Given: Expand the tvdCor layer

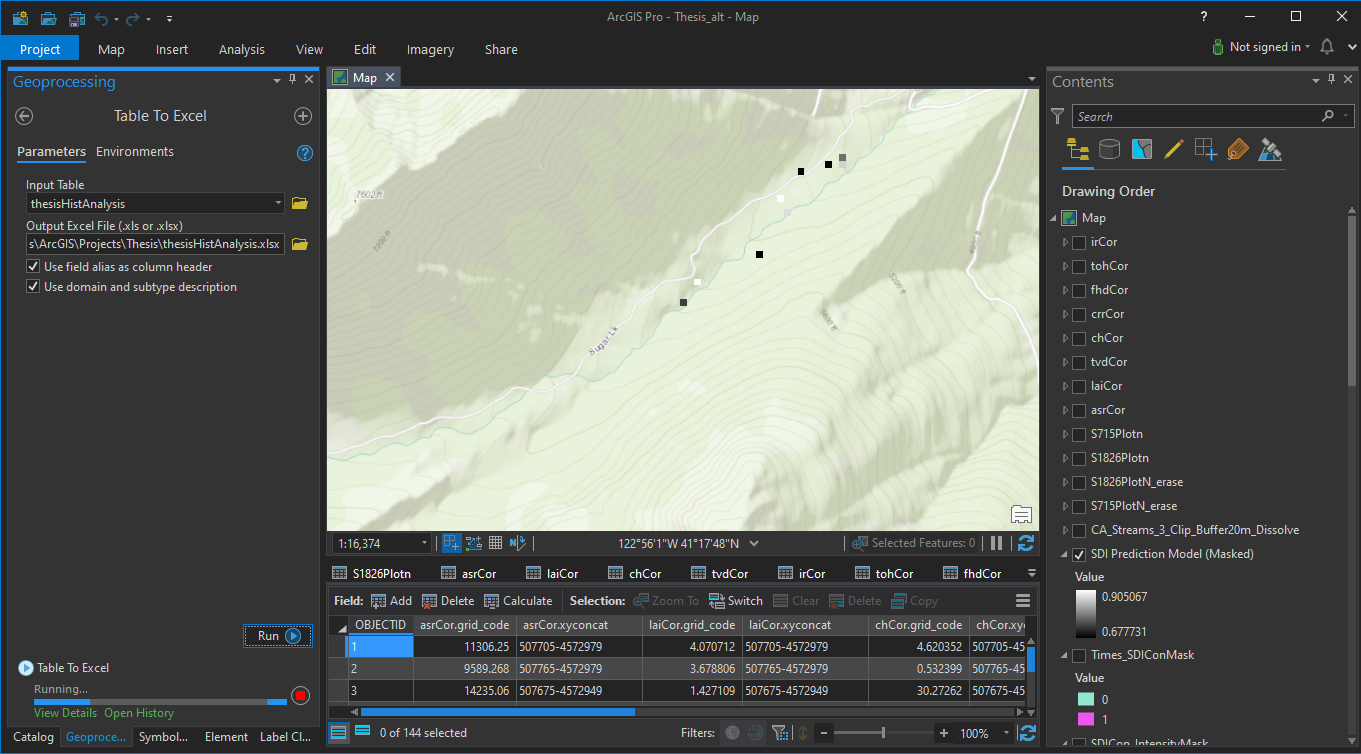Looking at the screenshot, I should pos(1065,362).
